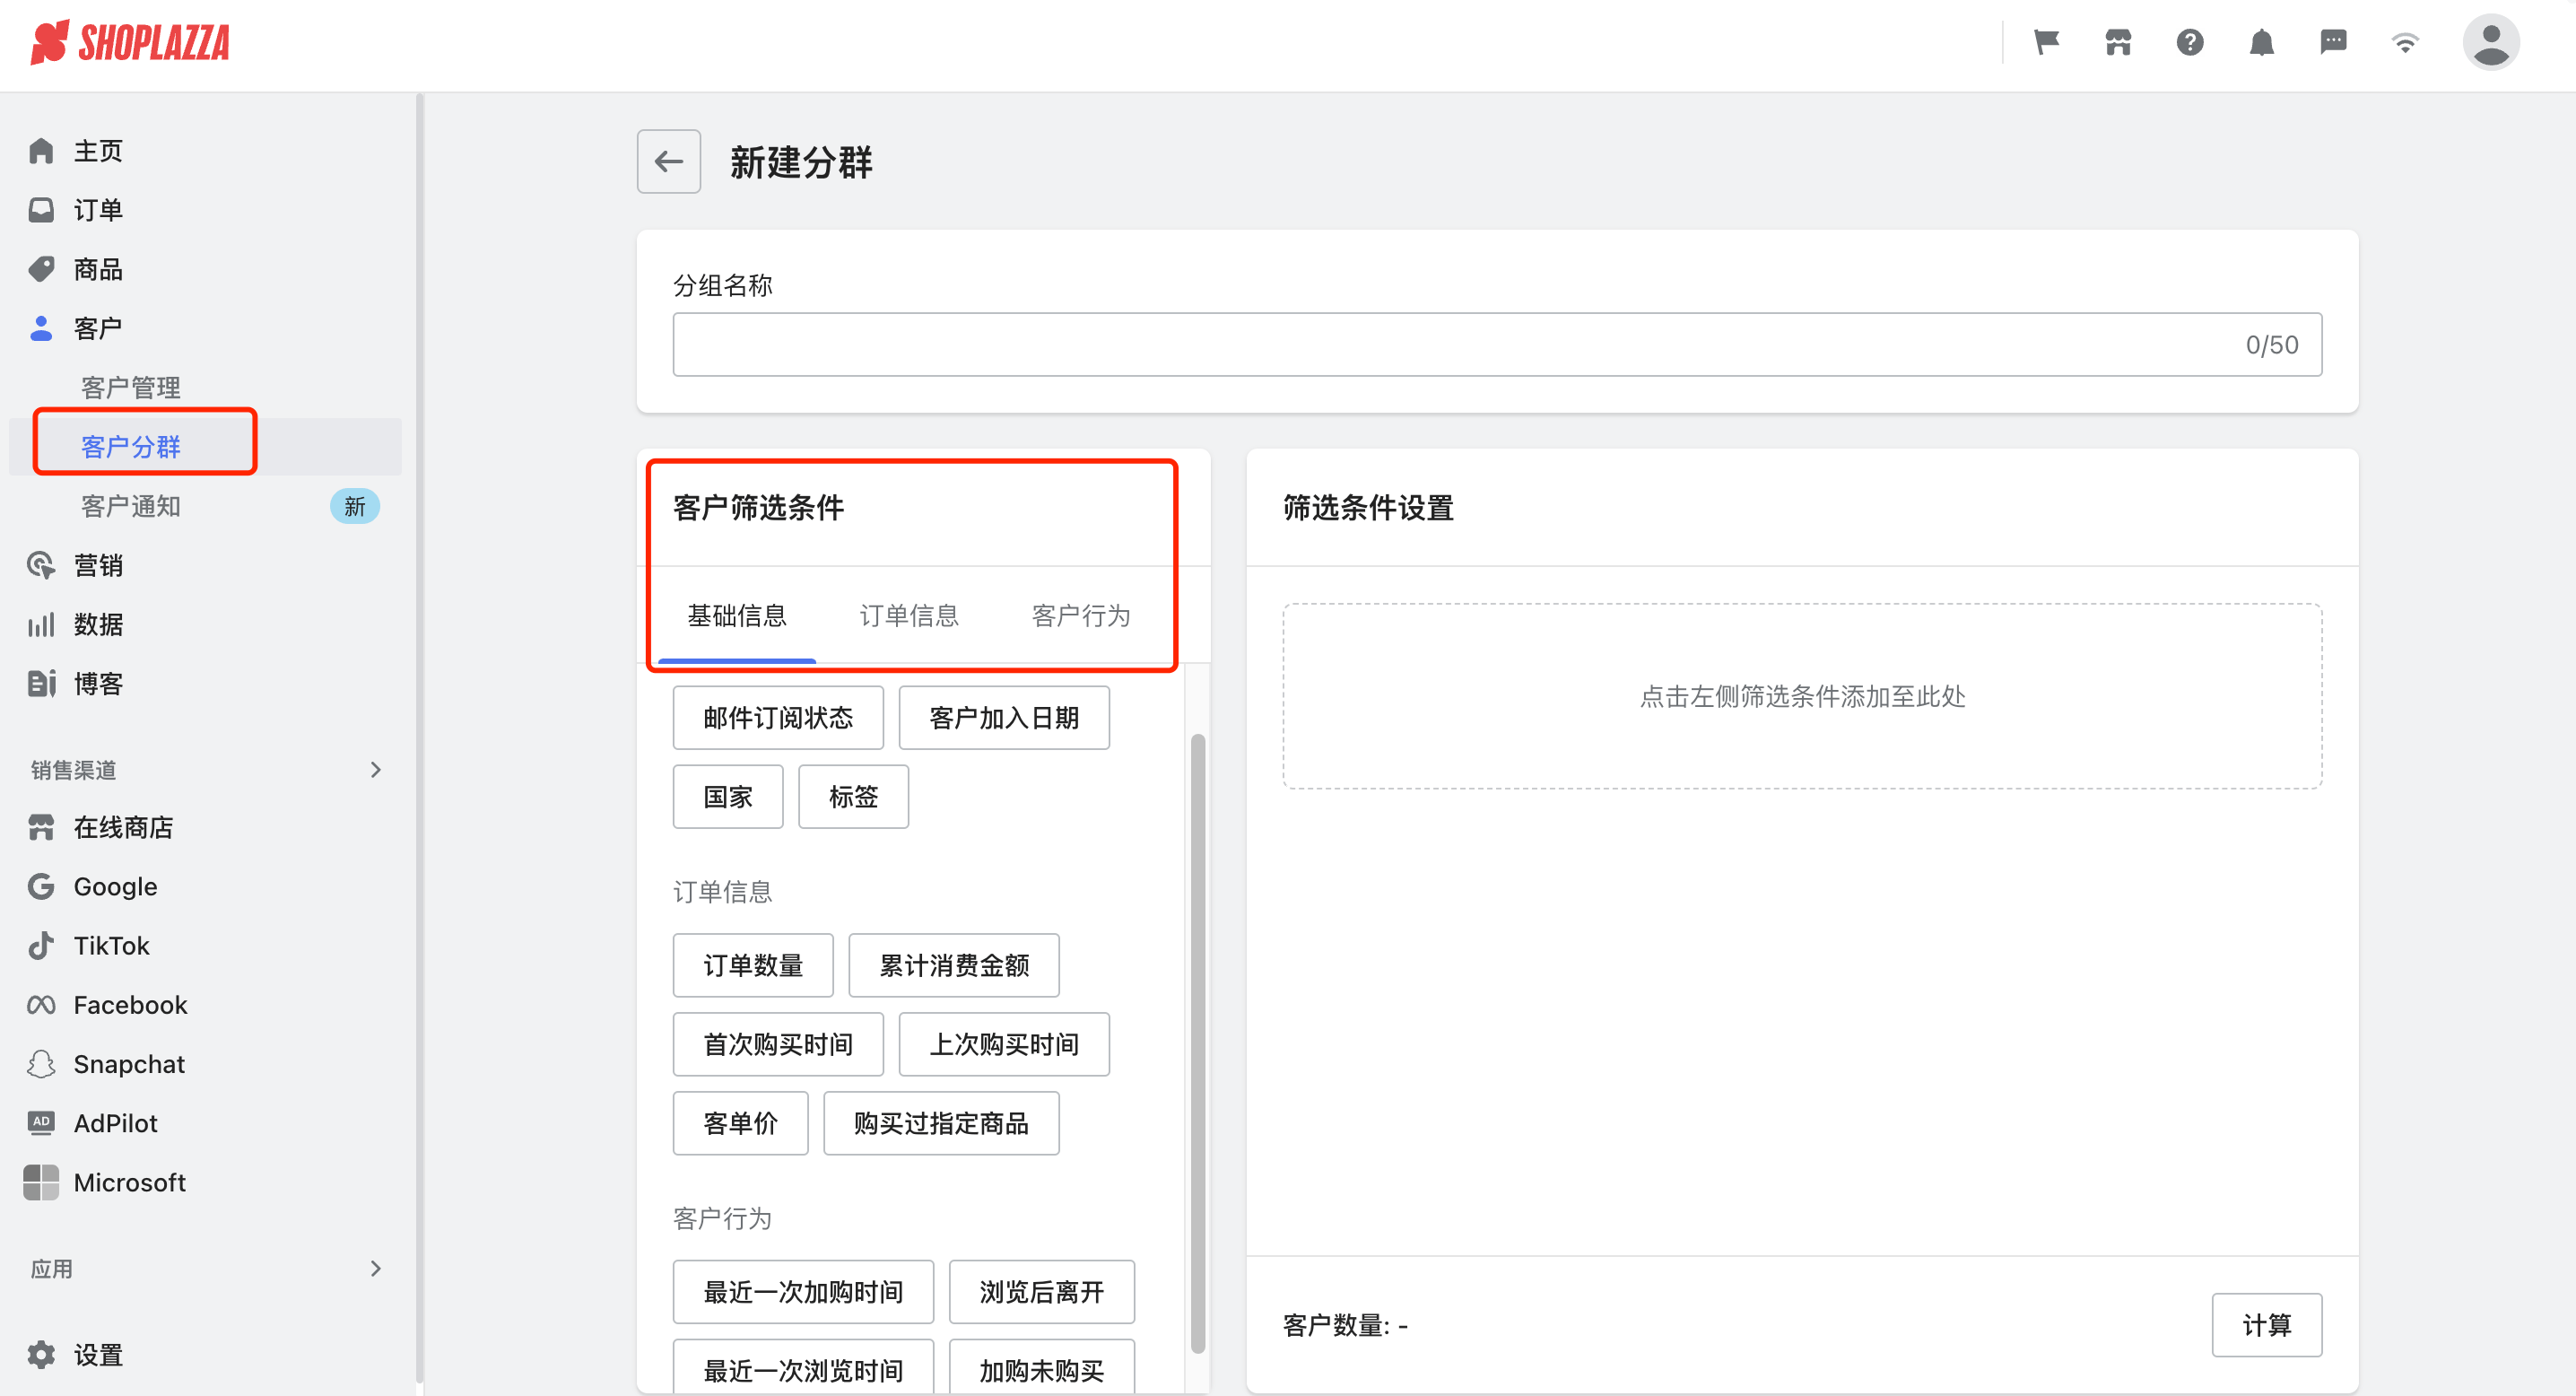
Task: Open the chat message icon
Action: point(2333,42)
